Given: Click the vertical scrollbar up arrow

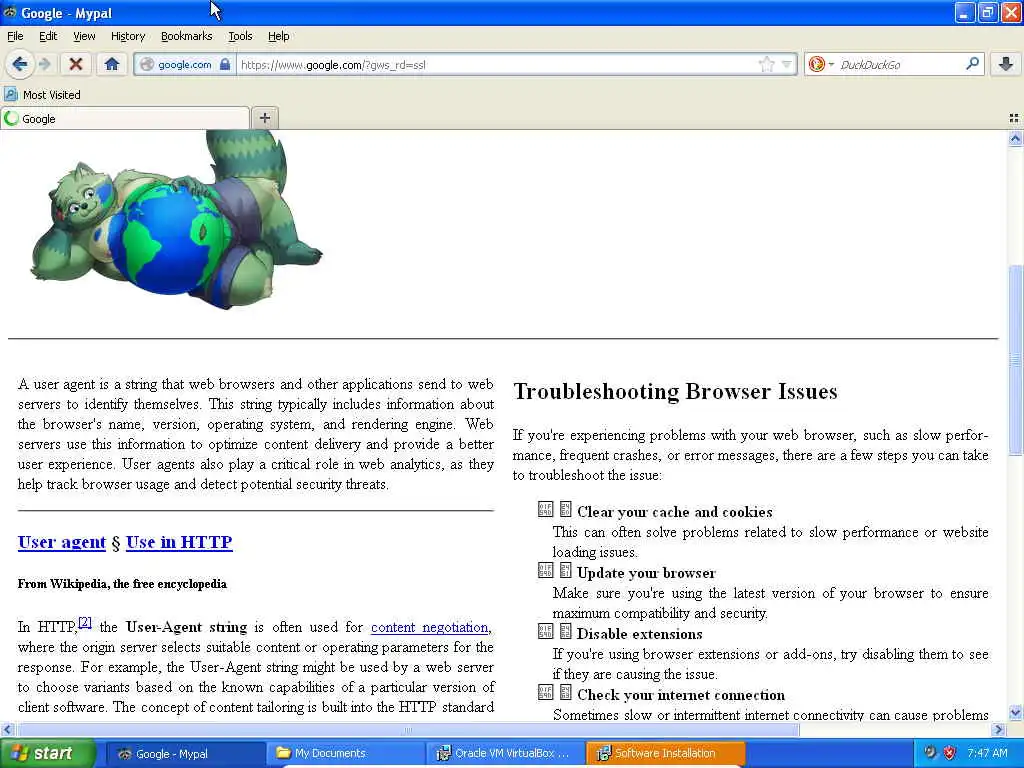Looking at the screenshot, I should (1015, 138).
